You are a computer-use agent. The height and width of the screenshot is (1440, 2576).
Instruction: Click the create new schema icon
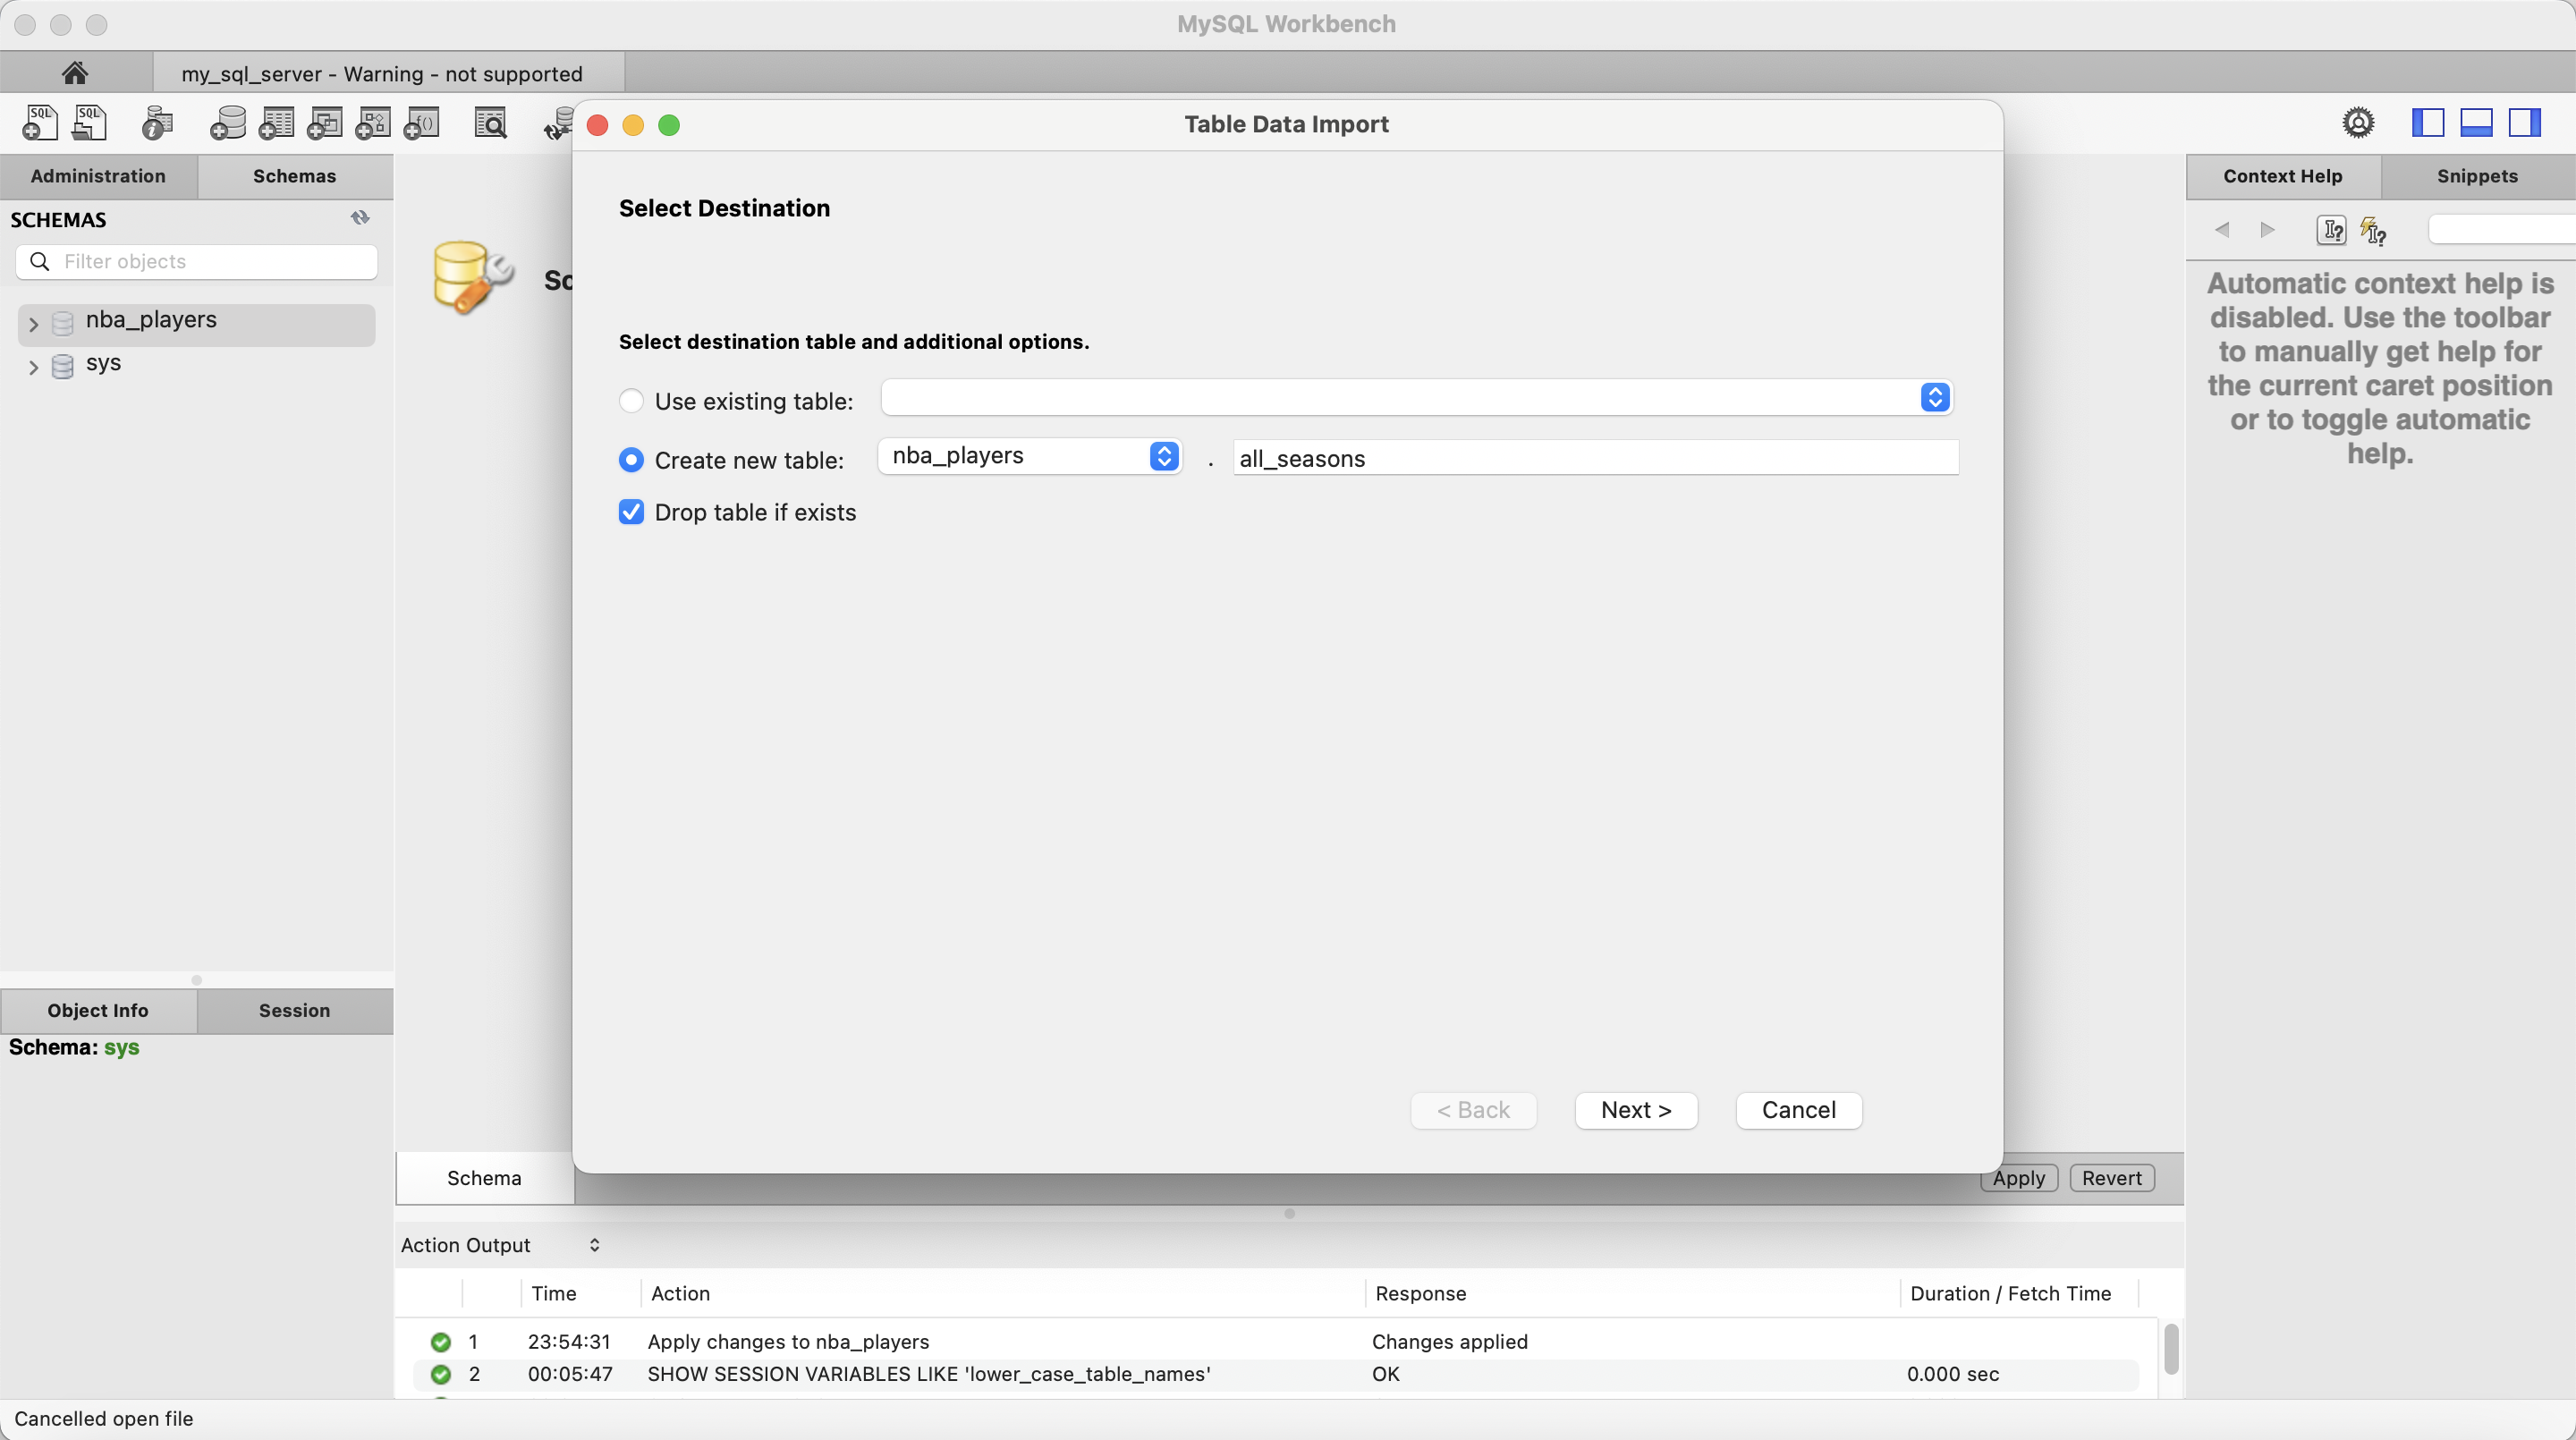tap(227, 123)
